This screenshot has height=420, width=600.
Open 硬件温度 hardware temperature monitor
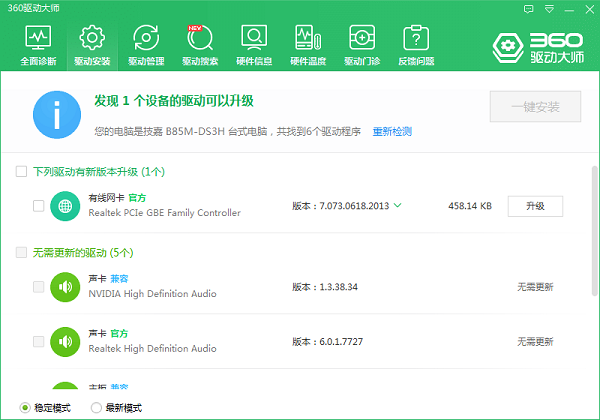pyautogui.click(x=308, y=45)
